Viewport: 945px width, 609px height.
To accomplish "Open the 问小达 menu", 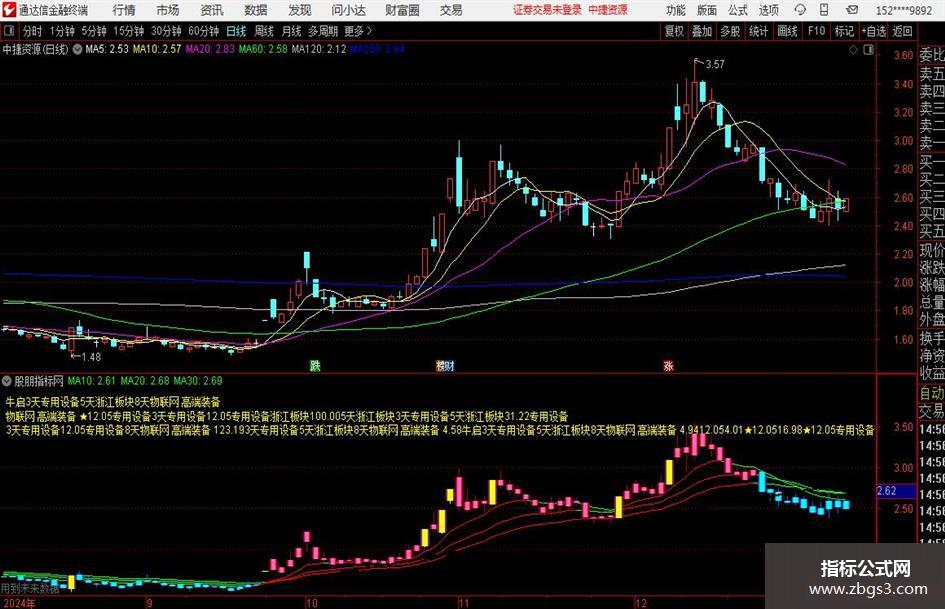I will (348, 10).
